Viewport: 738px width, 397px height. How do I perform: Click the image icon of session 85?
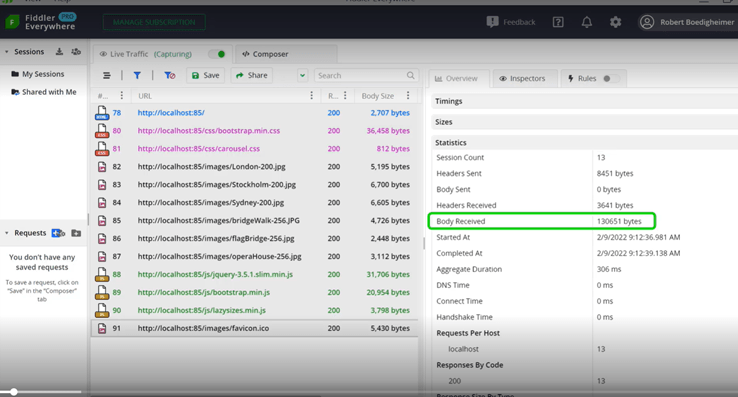[x=102, y=220]
